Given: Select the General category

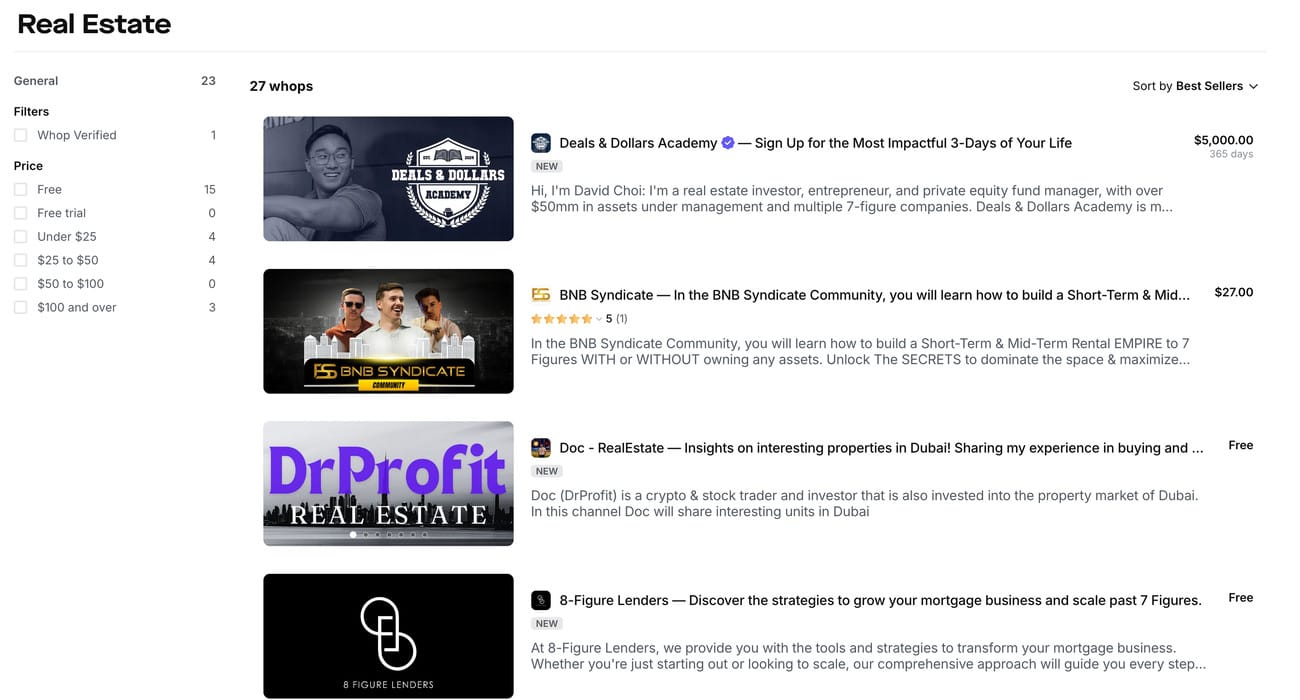Looking at the screenshot, I should coord(36,81).
